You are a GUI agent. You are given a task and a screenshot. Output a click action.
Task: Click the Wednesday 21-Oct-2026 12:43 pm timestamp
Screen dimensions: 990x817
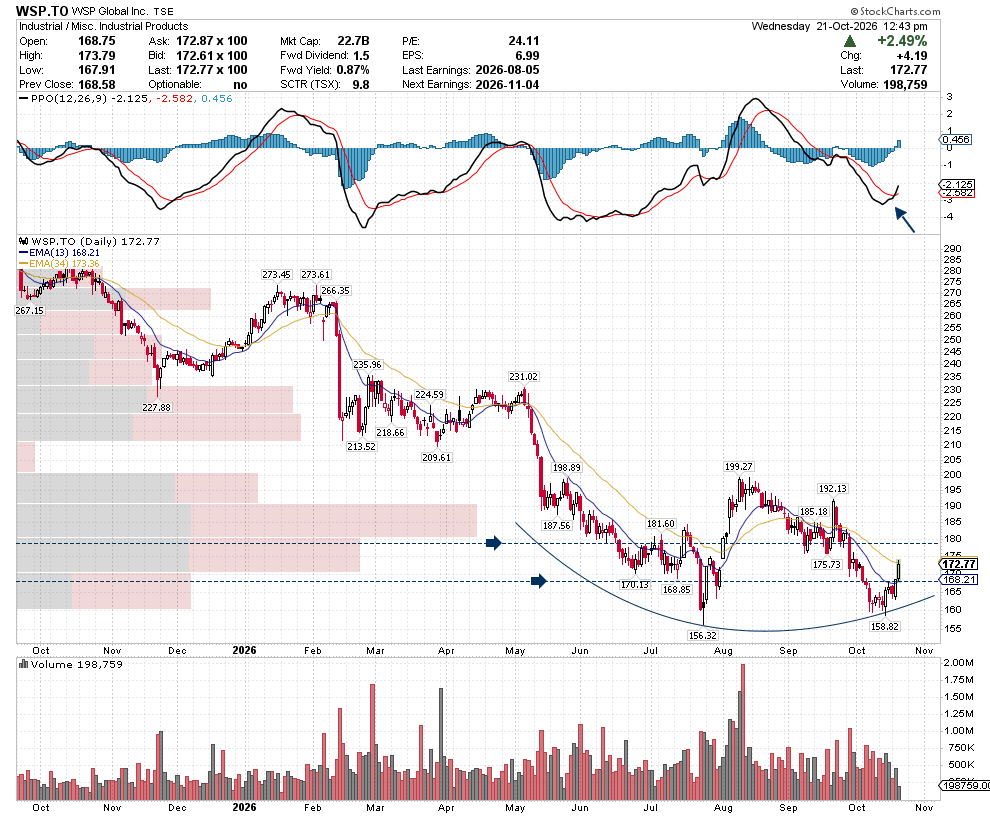(x=839, y=27)
